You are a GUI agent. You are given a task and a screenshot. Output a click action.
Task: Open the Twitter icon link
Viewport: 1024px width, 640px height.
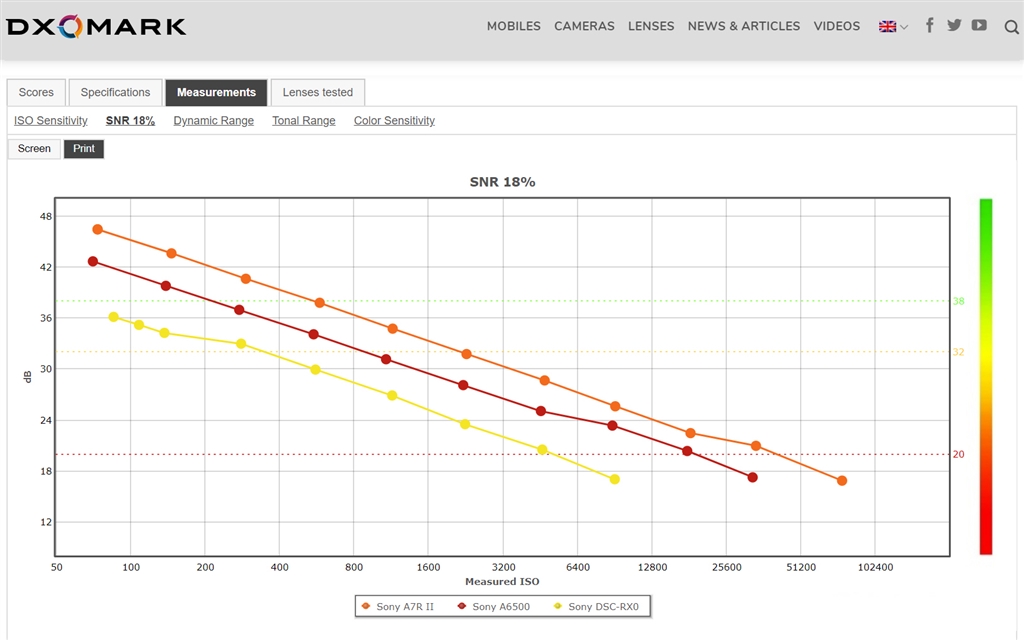(954, 25)
